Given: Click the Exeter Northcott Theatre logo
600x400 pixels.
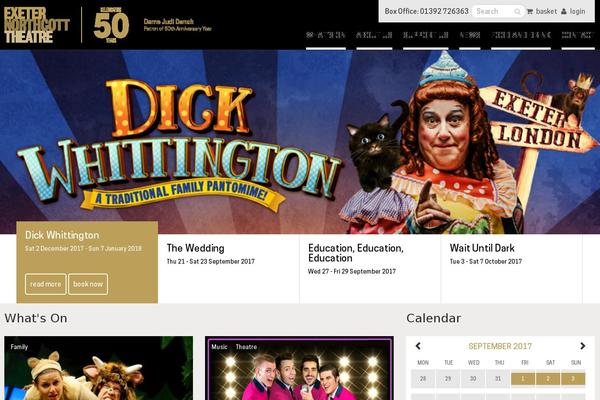Looking at the screenshot, I should pyautogui.click(x=37, y=25).
